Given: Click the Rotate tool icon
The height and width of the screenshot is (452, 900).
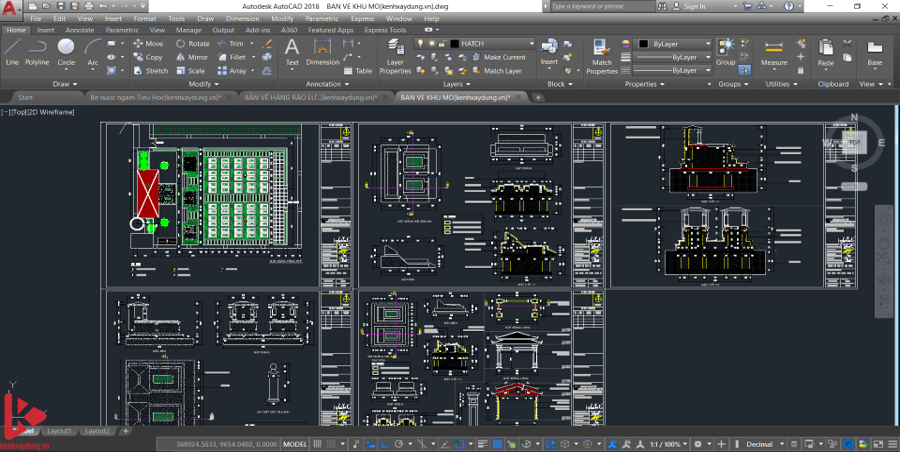Looking at the screenshot, I should [182, 44].
